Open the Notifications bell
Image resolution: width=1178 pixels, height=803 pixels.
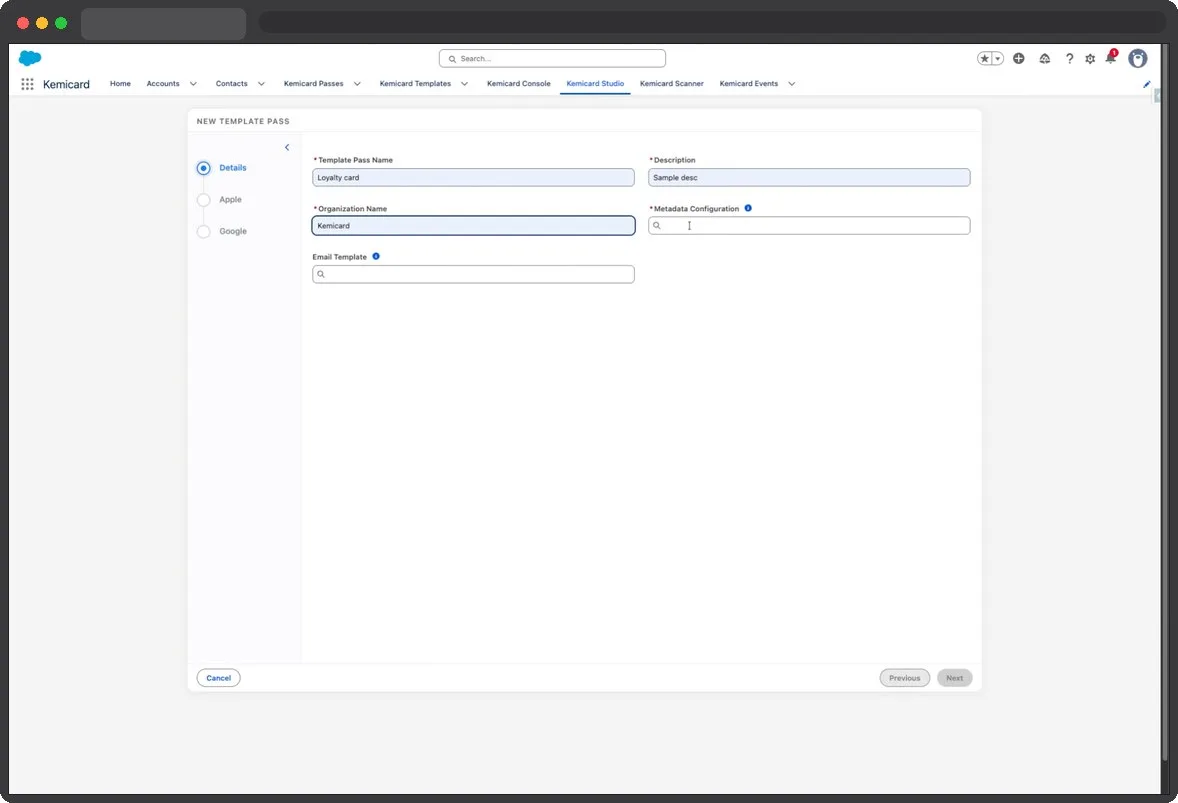[1111, 57]
